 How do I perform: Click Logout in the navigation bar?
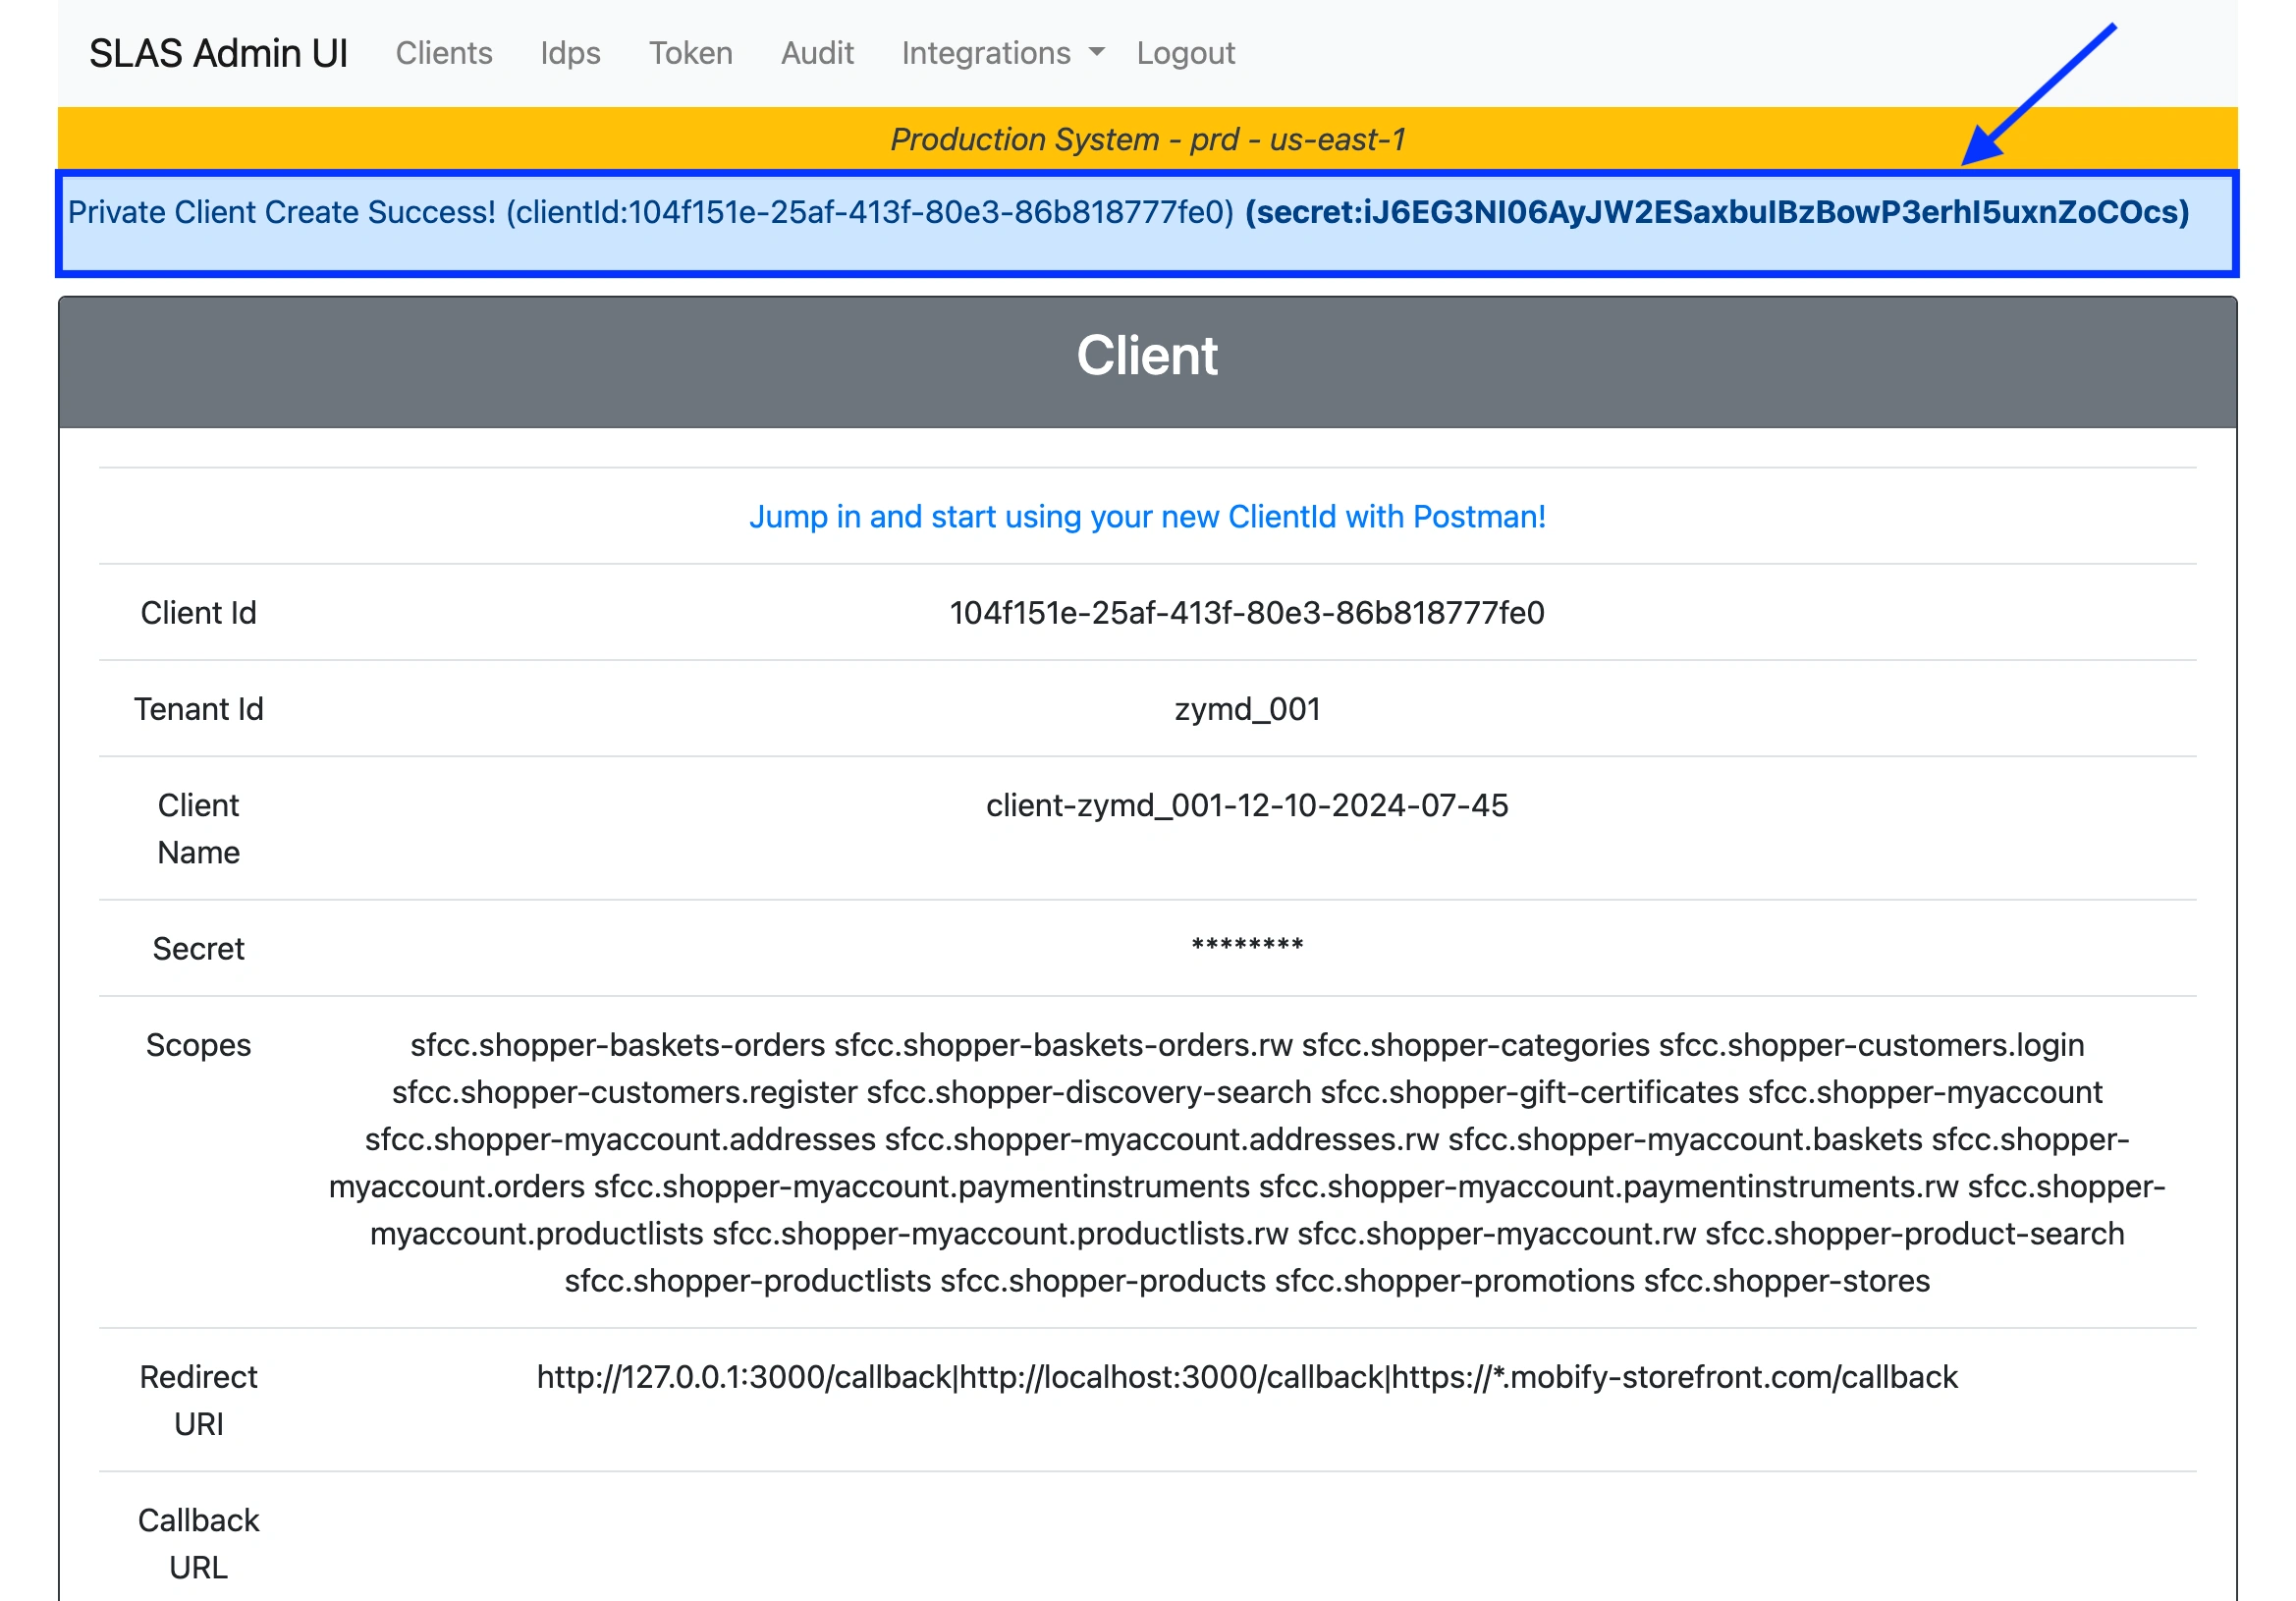1185,53
